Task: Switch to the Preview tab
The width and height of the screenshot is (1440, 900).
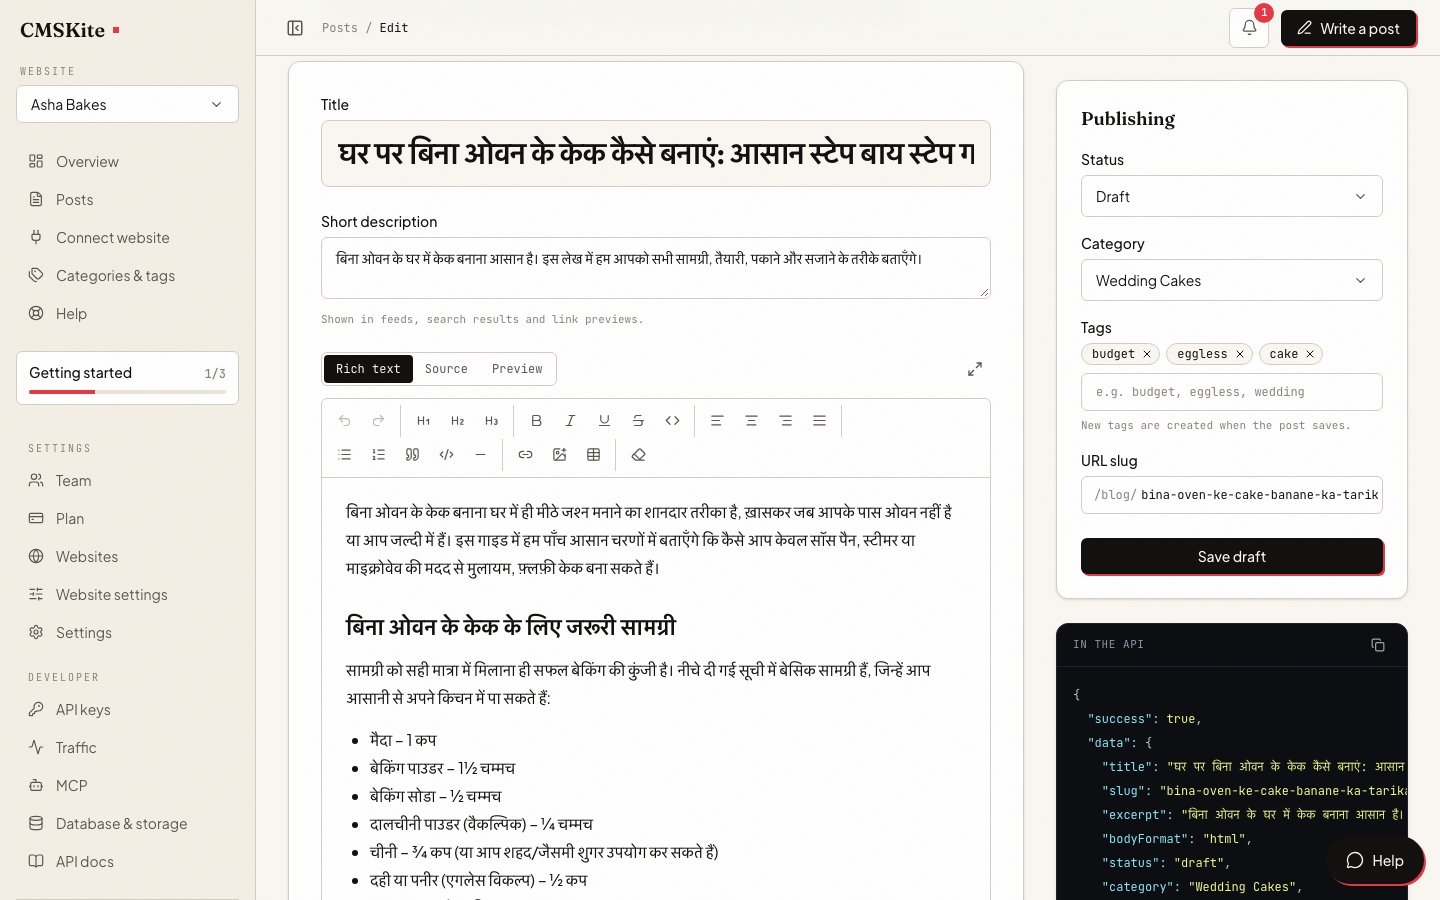Action: pyautogui.click(x=517, y=369)
